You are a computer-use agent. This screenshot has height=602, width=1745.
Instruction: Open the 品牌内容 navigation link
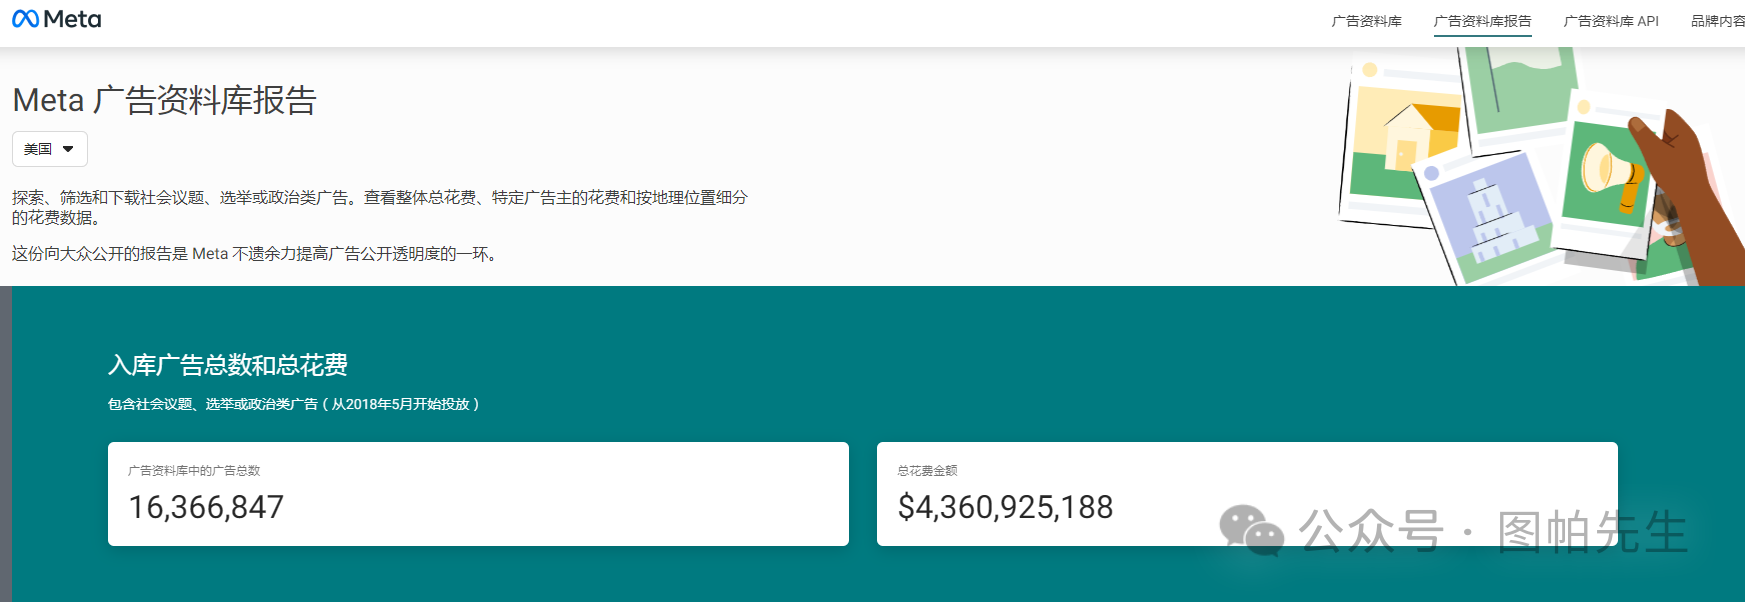pos(1717,21)
